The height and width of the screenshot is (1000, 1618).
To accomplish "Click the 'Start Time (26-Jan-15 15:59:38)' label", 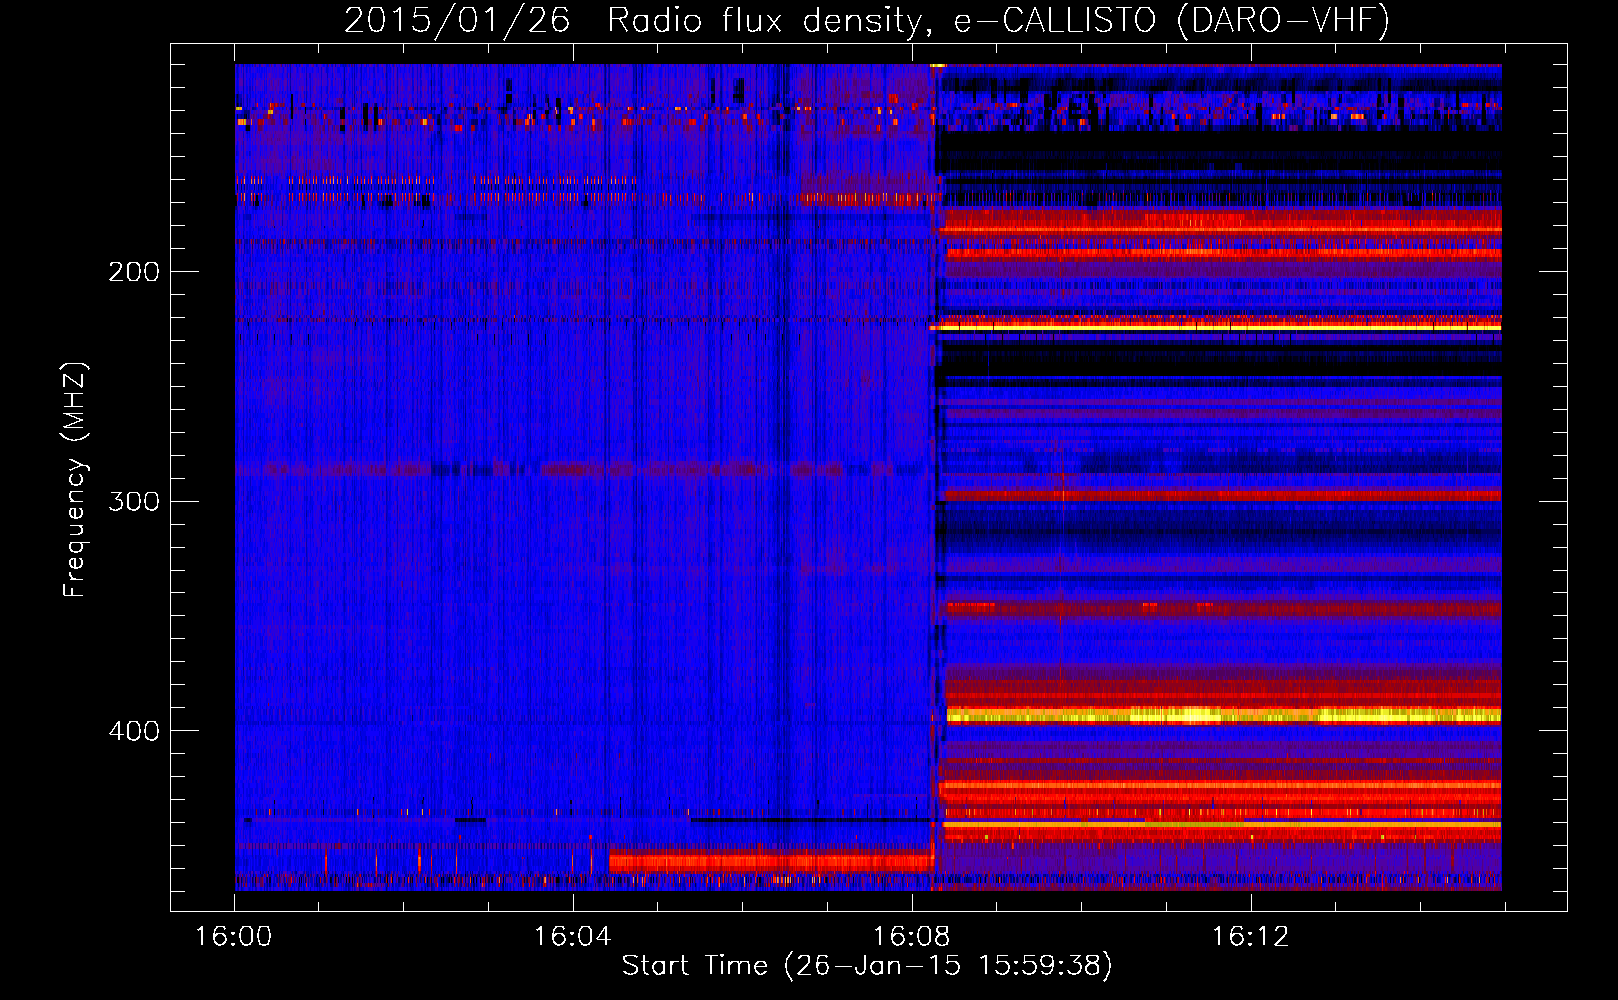I will (867, 966).
